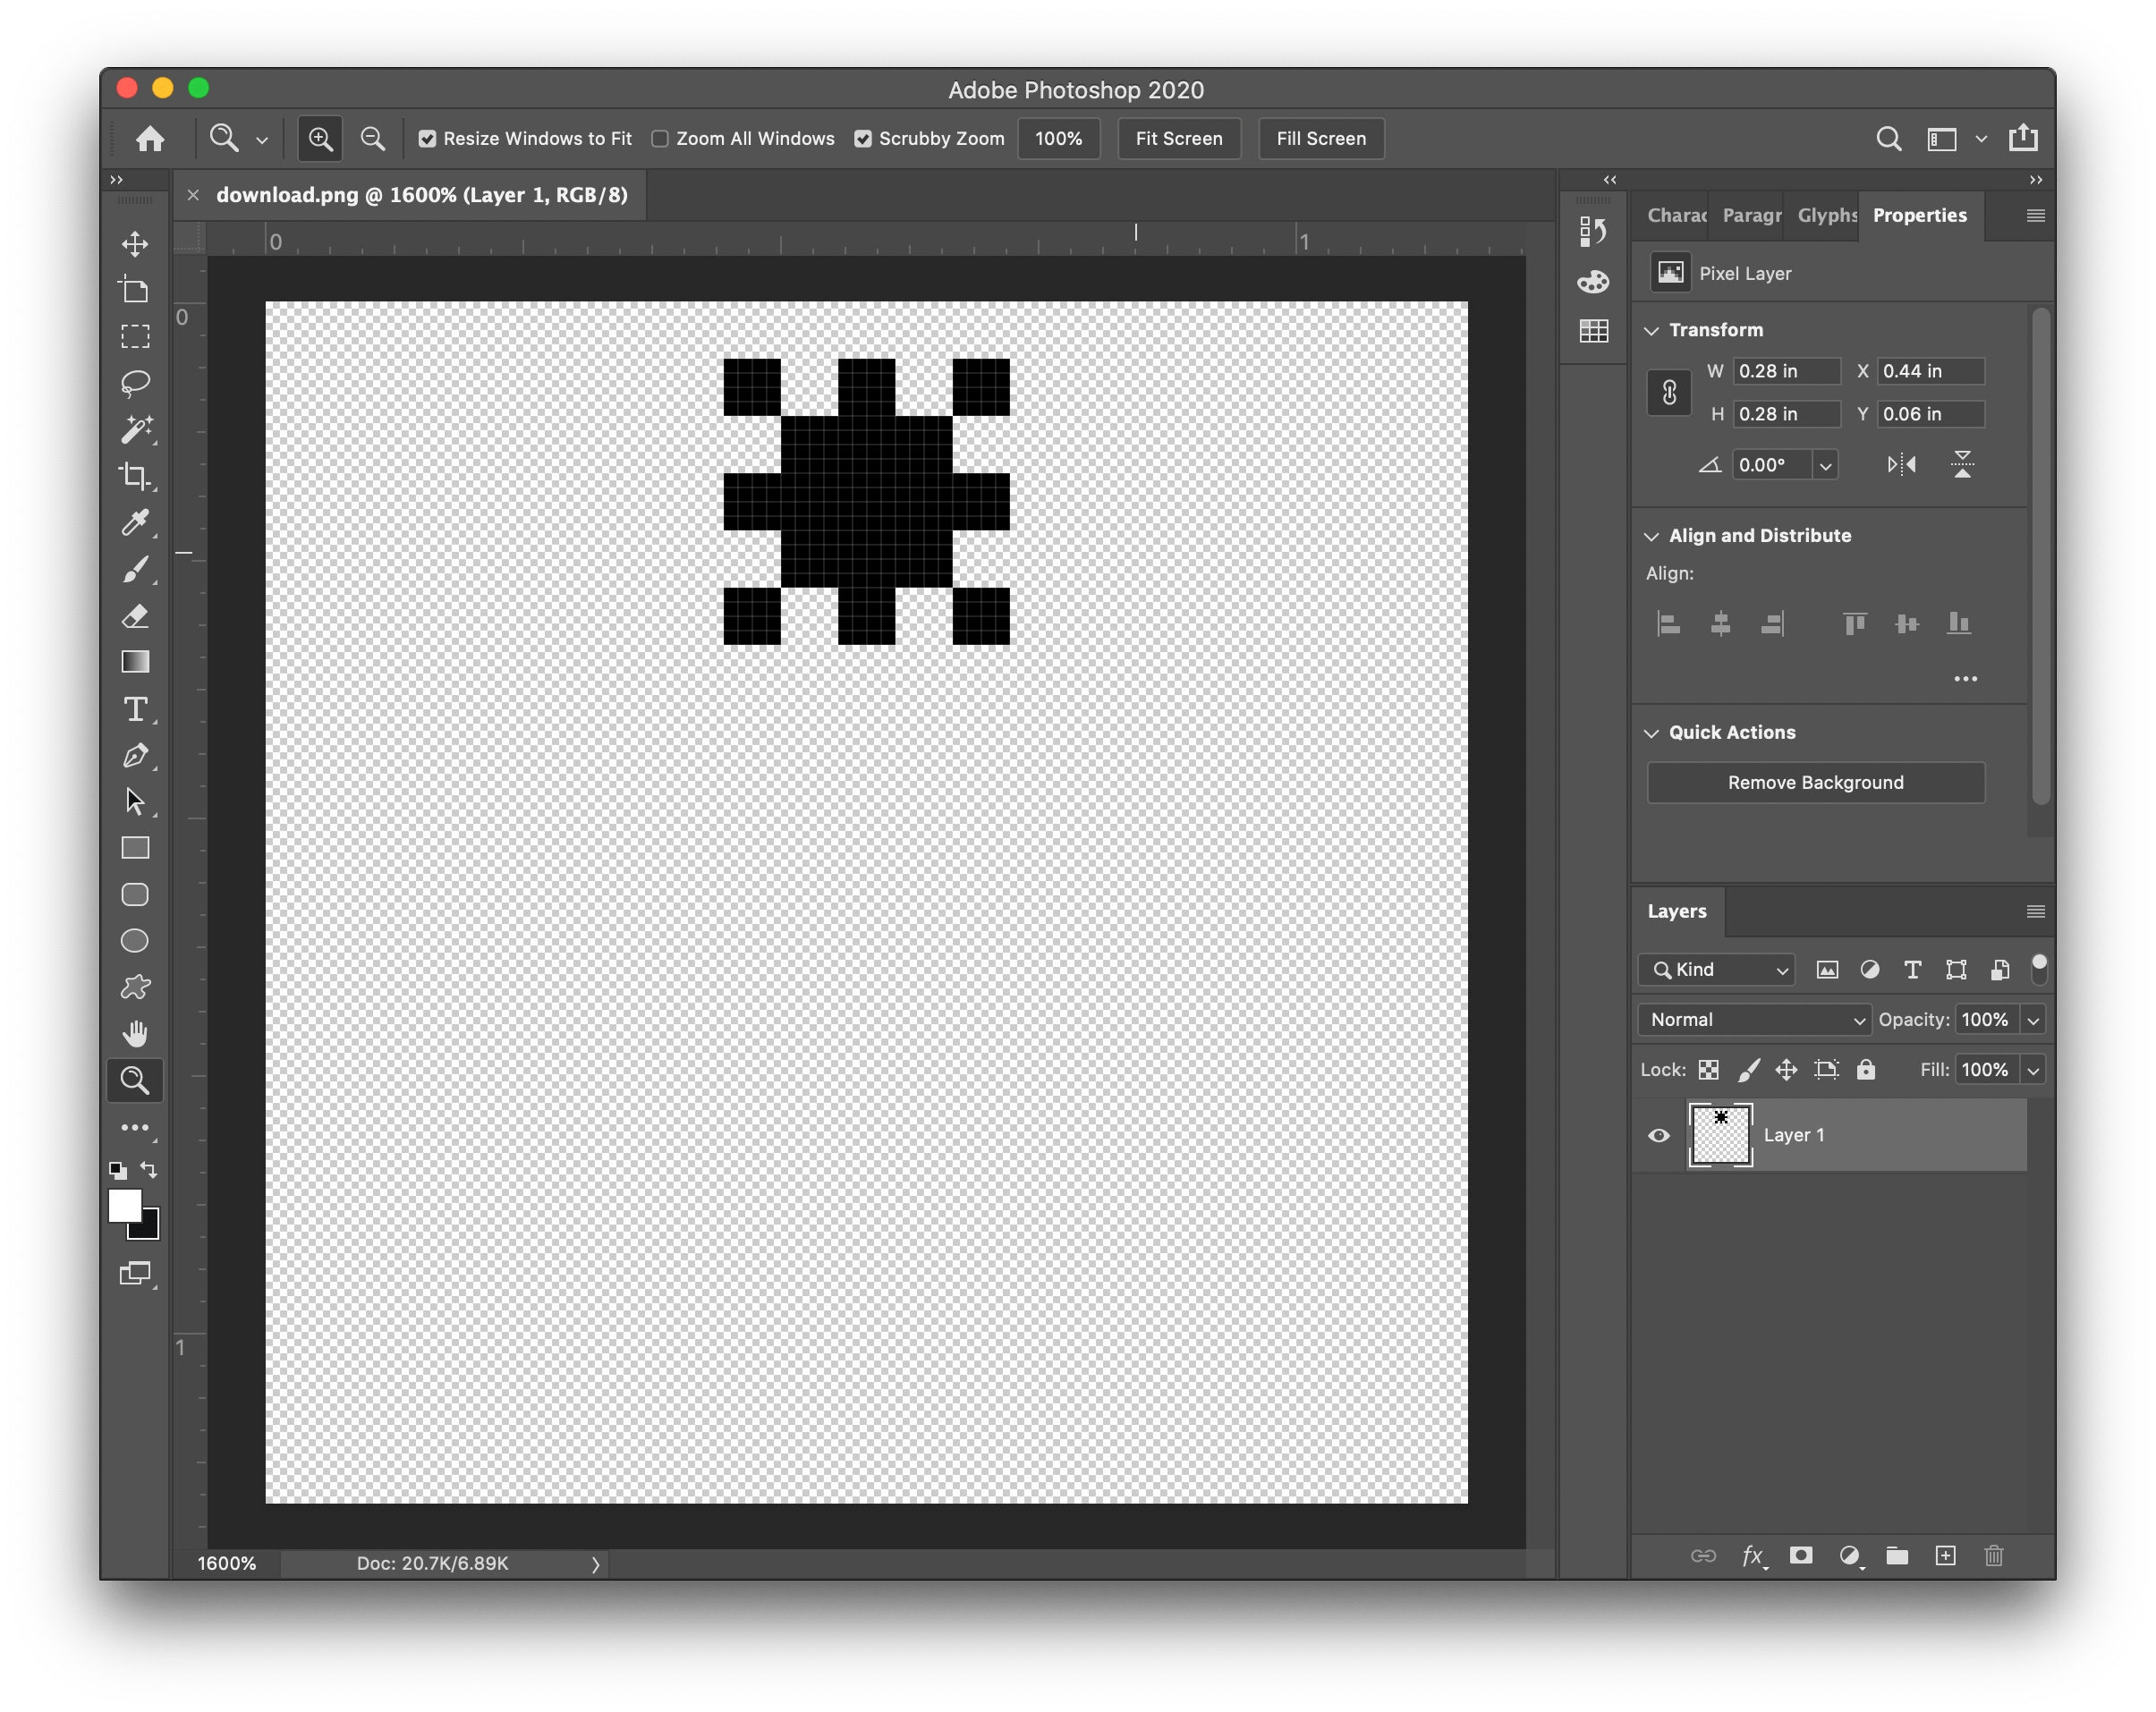Image resolution: width=2156 pixels, height=1712 pixels.
Task: Switch to the Glyphs tab
Action: [x=1826, y=215]
